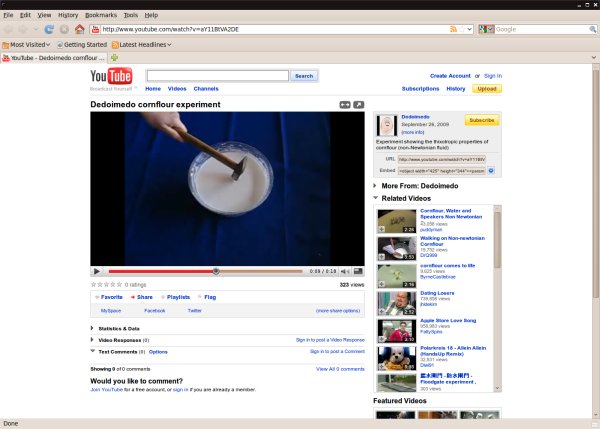Screen dimensions: 600x429
Task: Mute the video with the speaker icon
Action: (344, 271)
